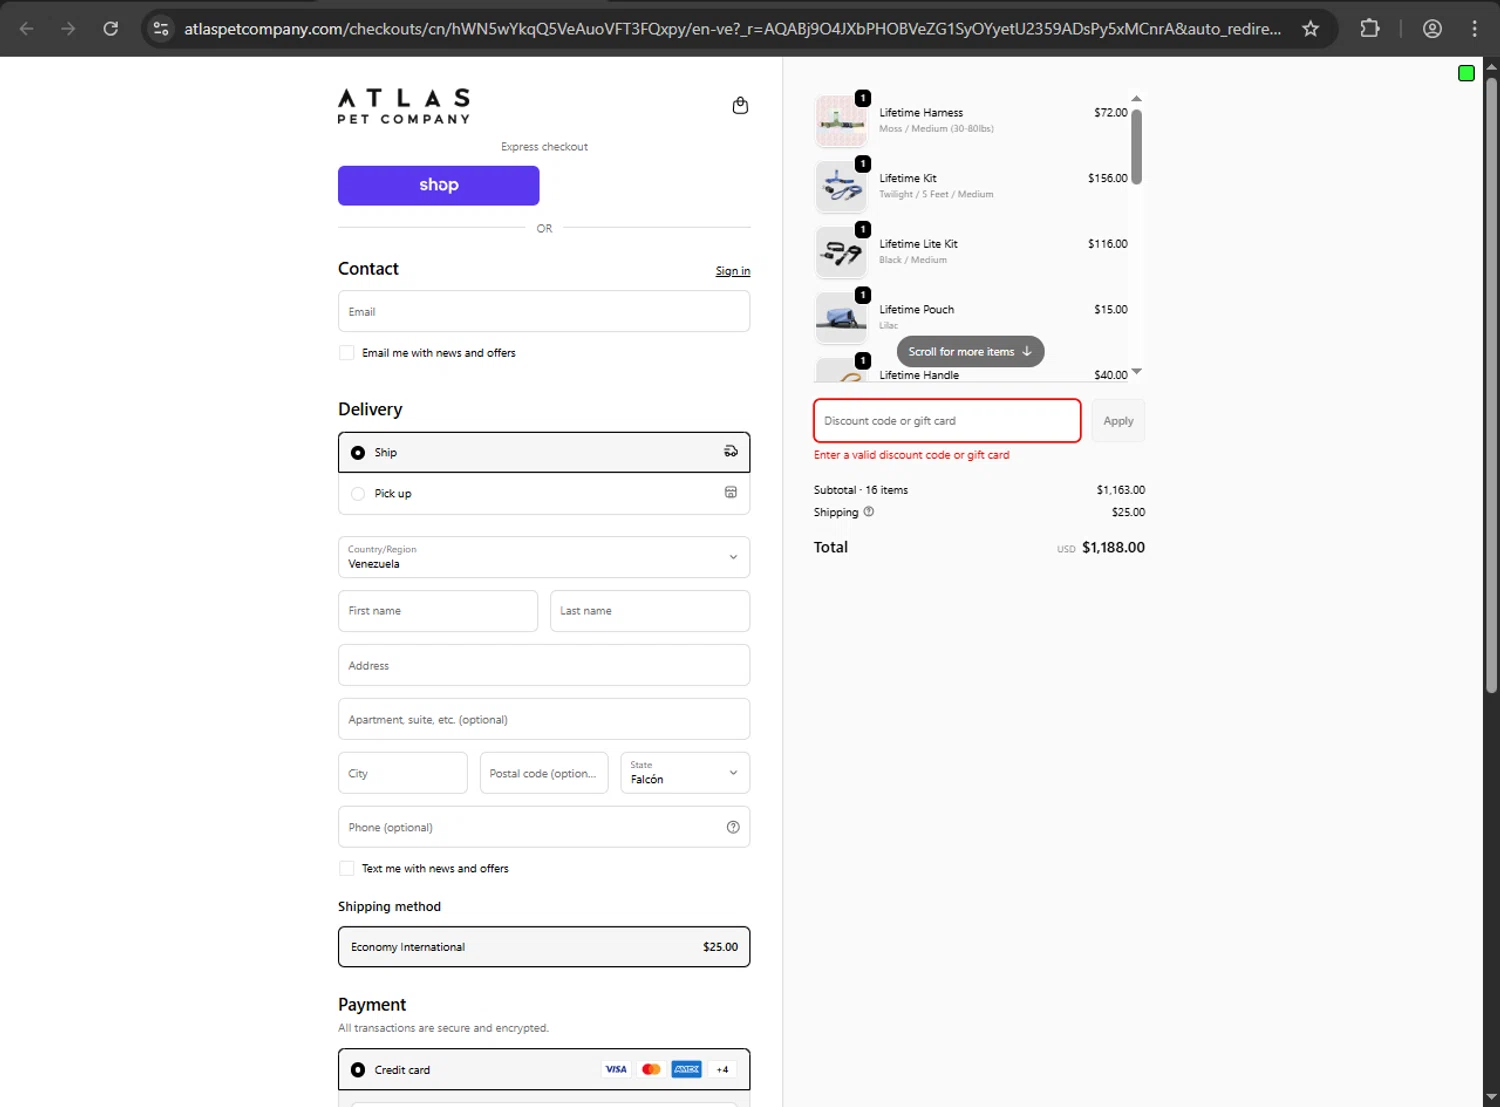Click the delivery truck icon on Ship
The image size is (1500, 1107).
coord(731,451)
